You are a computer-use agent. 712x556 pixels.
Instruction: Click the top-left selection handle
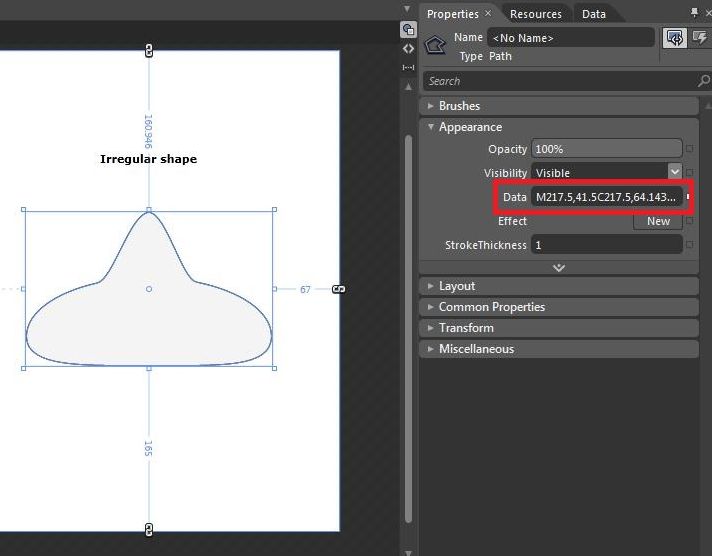coord(24,209)
